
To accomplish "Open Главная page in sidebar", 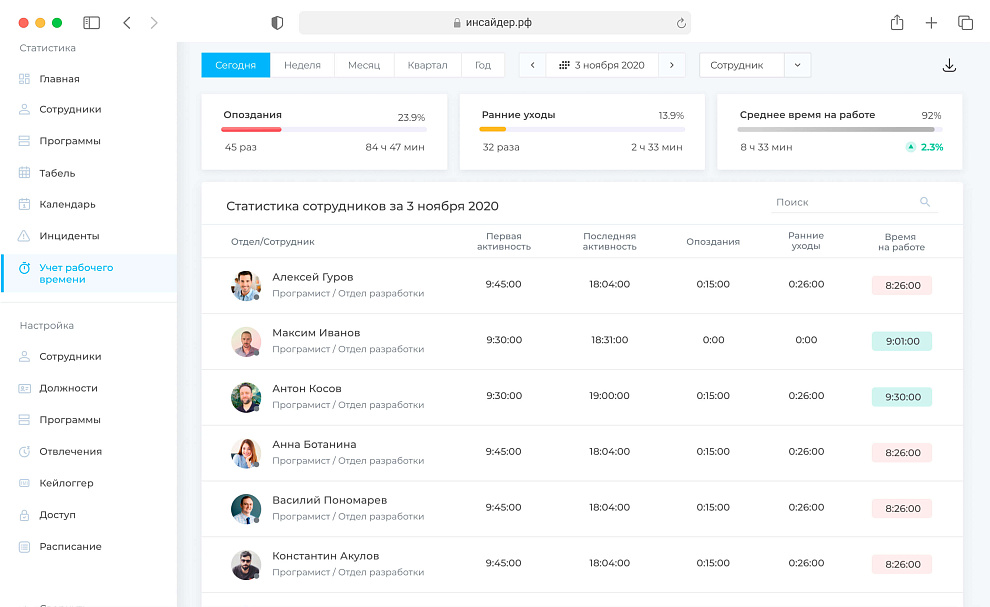I will [x=59, y=79].
